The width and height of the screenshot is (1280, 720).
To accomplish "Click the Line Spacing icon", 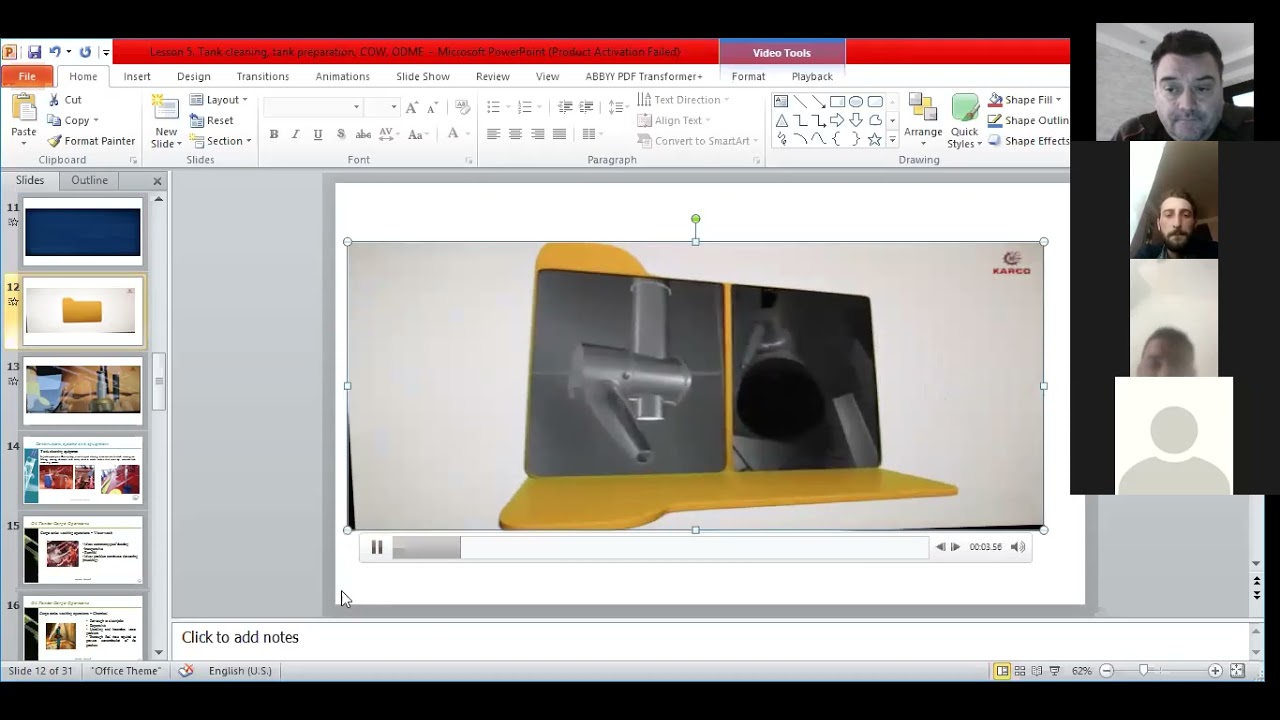I will 615,107.
